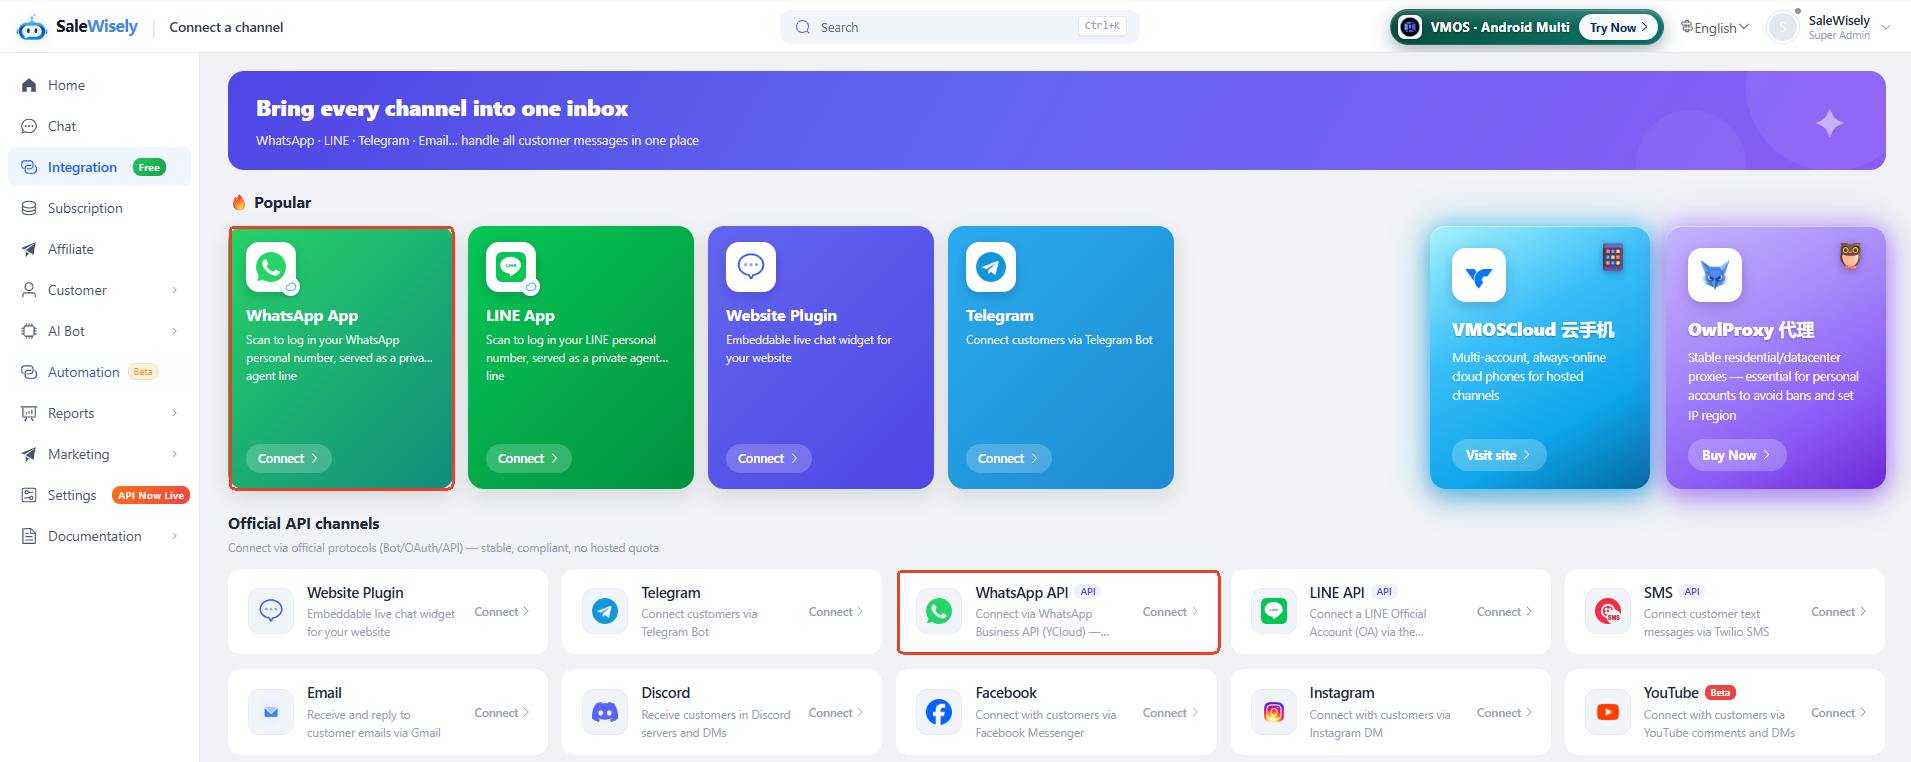Click the WhatsApp App card icon
1911x762 pixels.
pyautogui.click(x=271, y=267)
